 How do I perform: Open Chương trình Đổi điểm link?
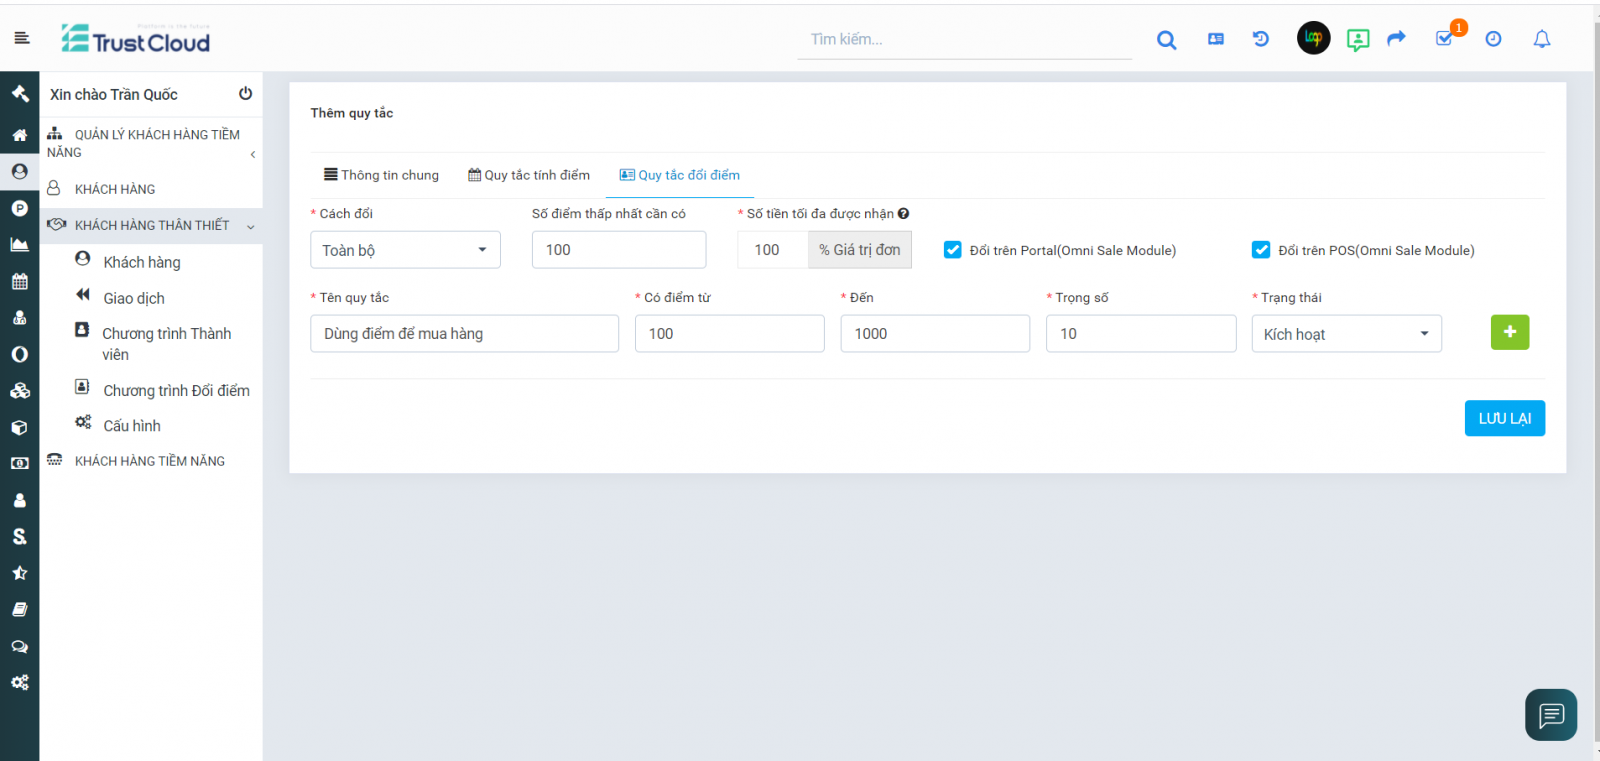click(x=176, y=390)
